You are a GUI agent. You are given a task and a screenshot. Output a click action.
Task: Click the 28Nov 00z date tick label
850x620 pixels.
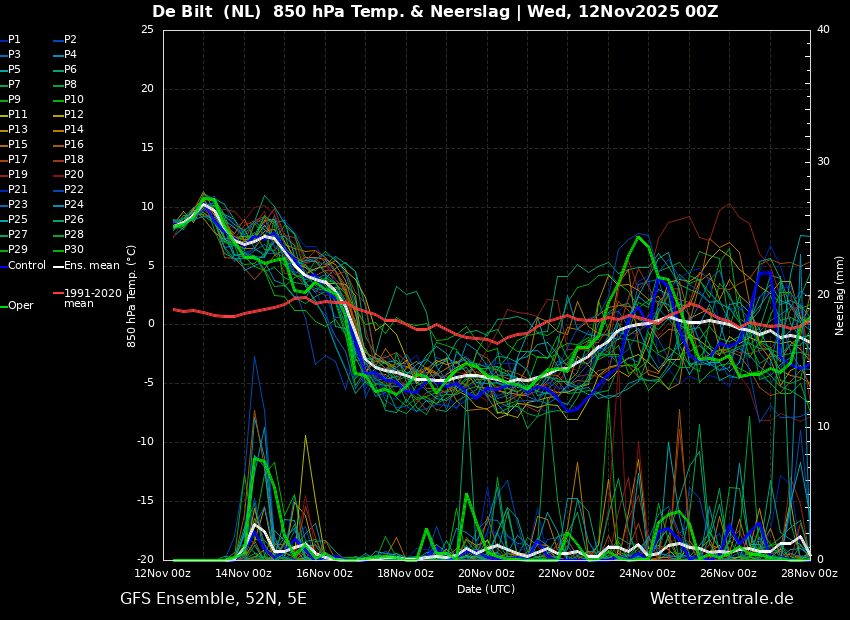click(808, 574)
